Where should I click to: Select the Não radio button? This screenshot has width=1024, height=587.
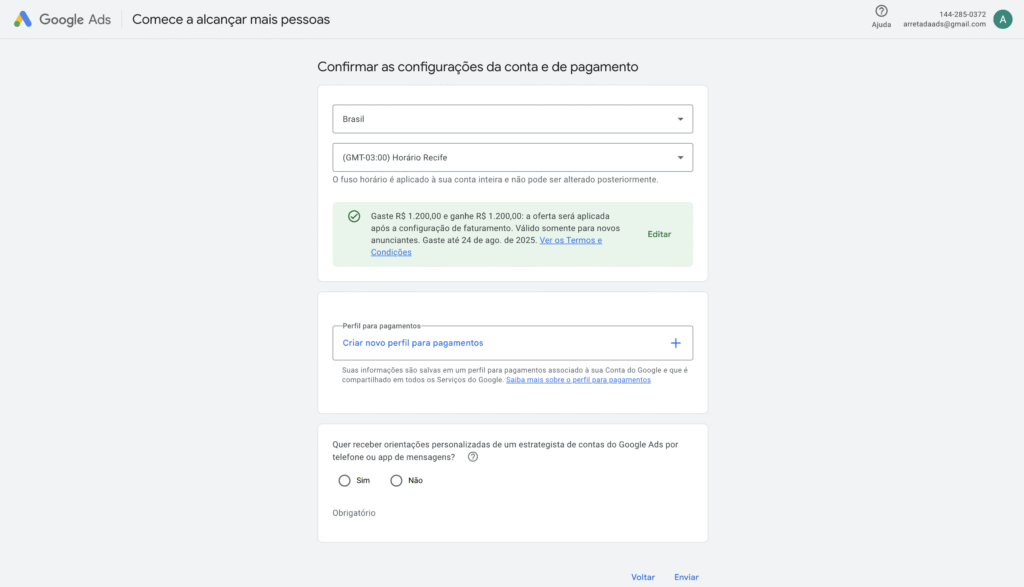tap(396, 481)
